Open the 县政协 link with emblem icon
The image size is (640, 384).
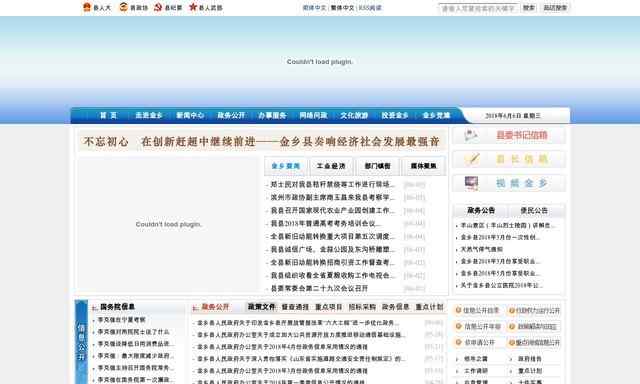click(133, 7)
